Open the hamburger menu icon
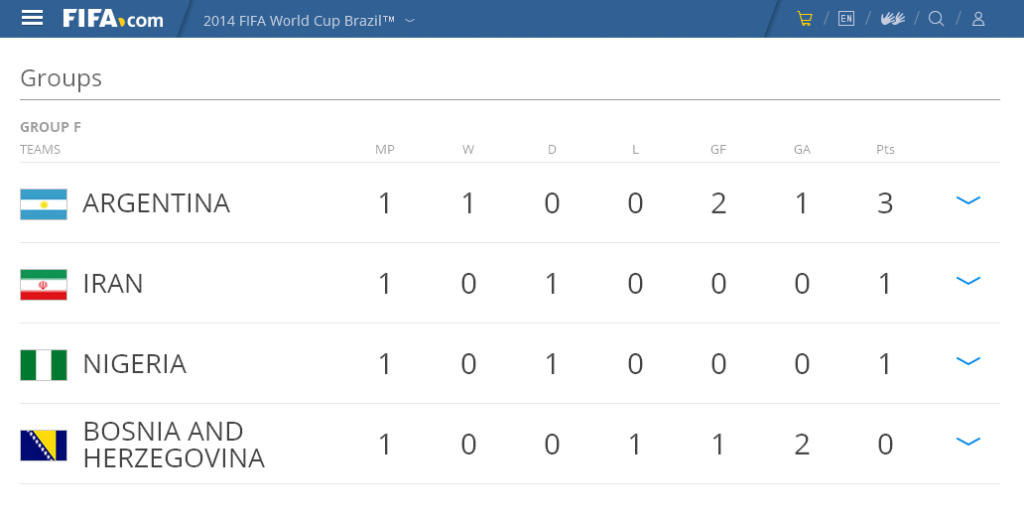 (32, 18)
